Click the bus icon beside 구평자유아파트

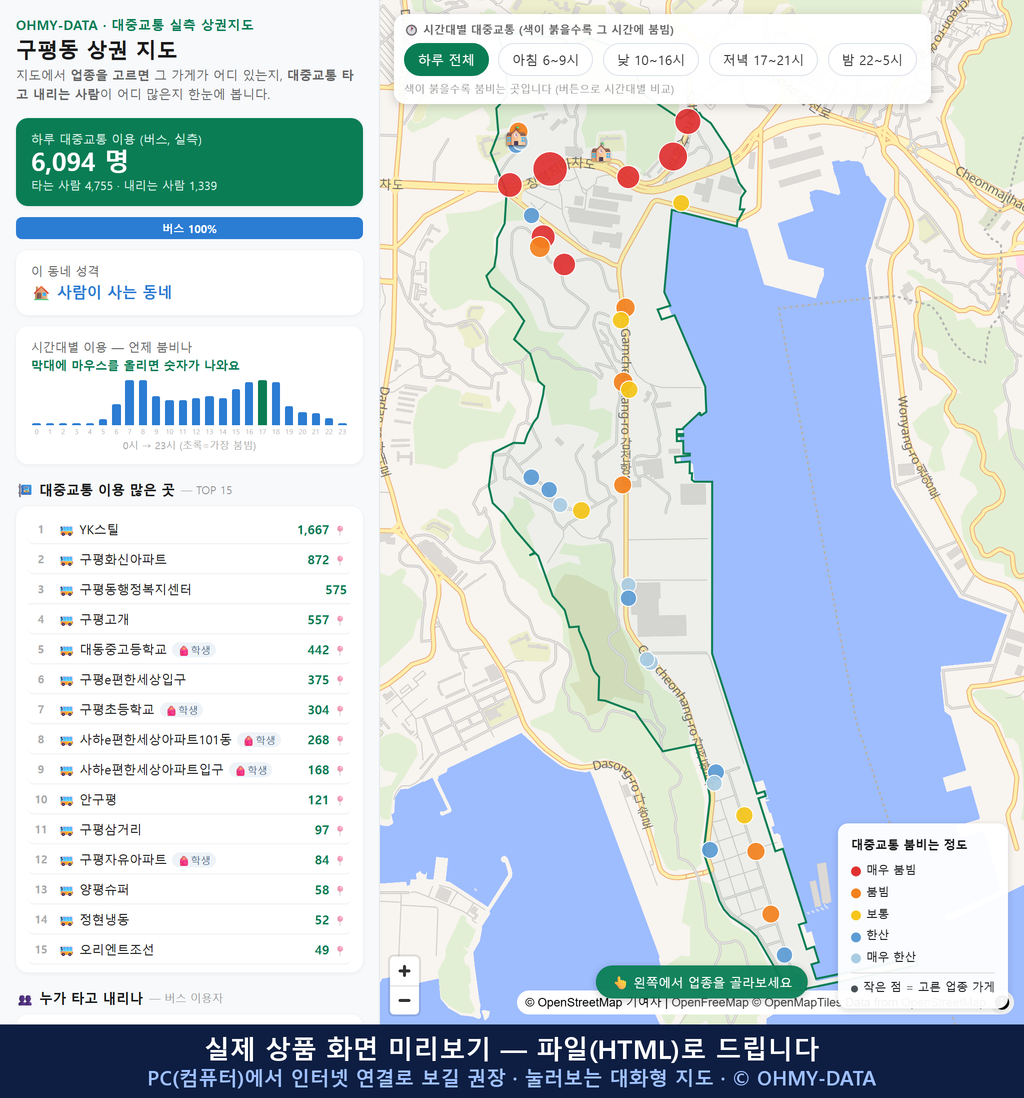(67, 861)
